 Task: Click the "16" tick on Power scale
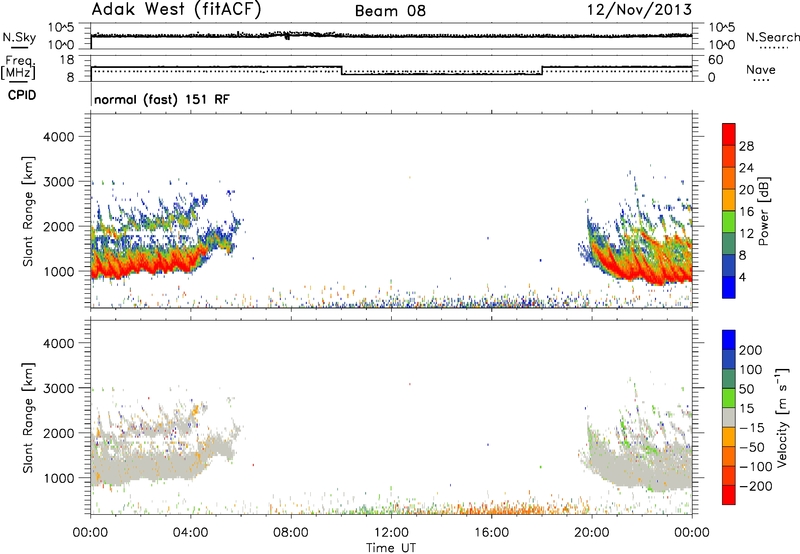[x=746, y=212]
